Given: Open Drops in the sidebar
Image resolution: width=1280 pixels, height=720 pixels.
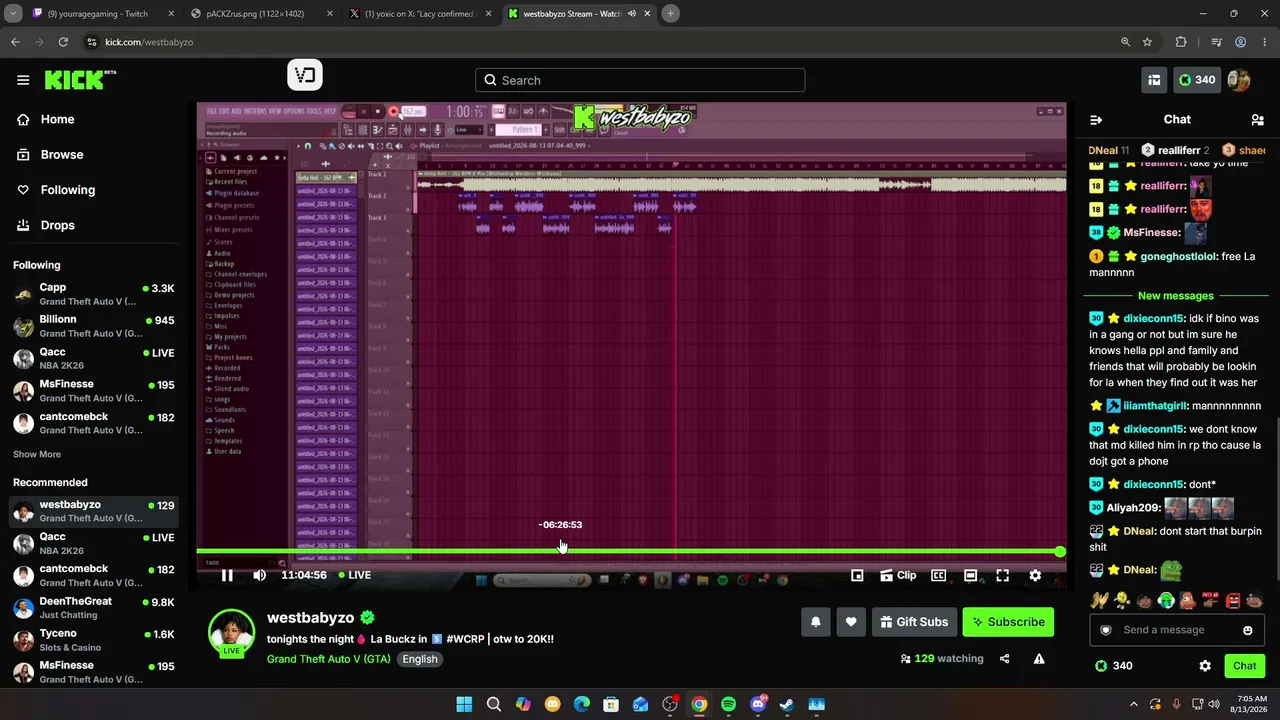Looking at the screenshot, I should 46,225.
